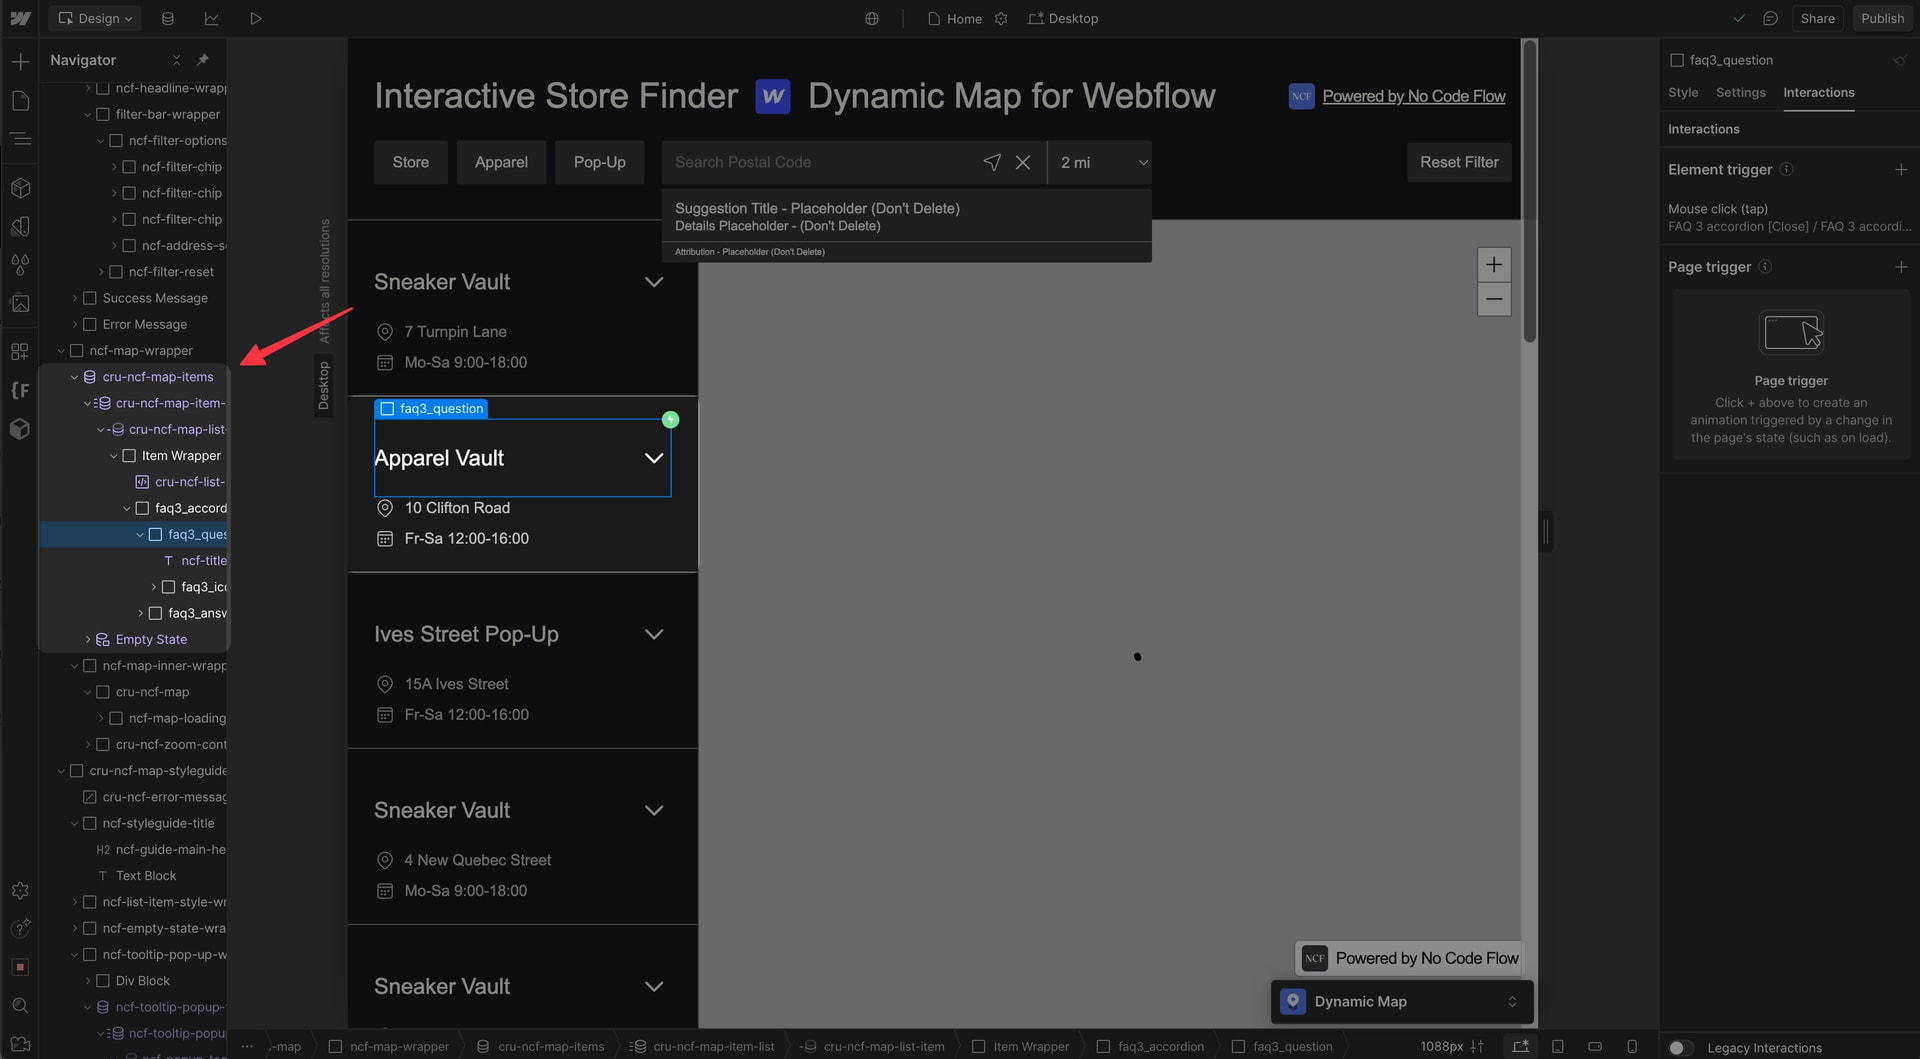Open the Assets image icon

pos(20,302)
